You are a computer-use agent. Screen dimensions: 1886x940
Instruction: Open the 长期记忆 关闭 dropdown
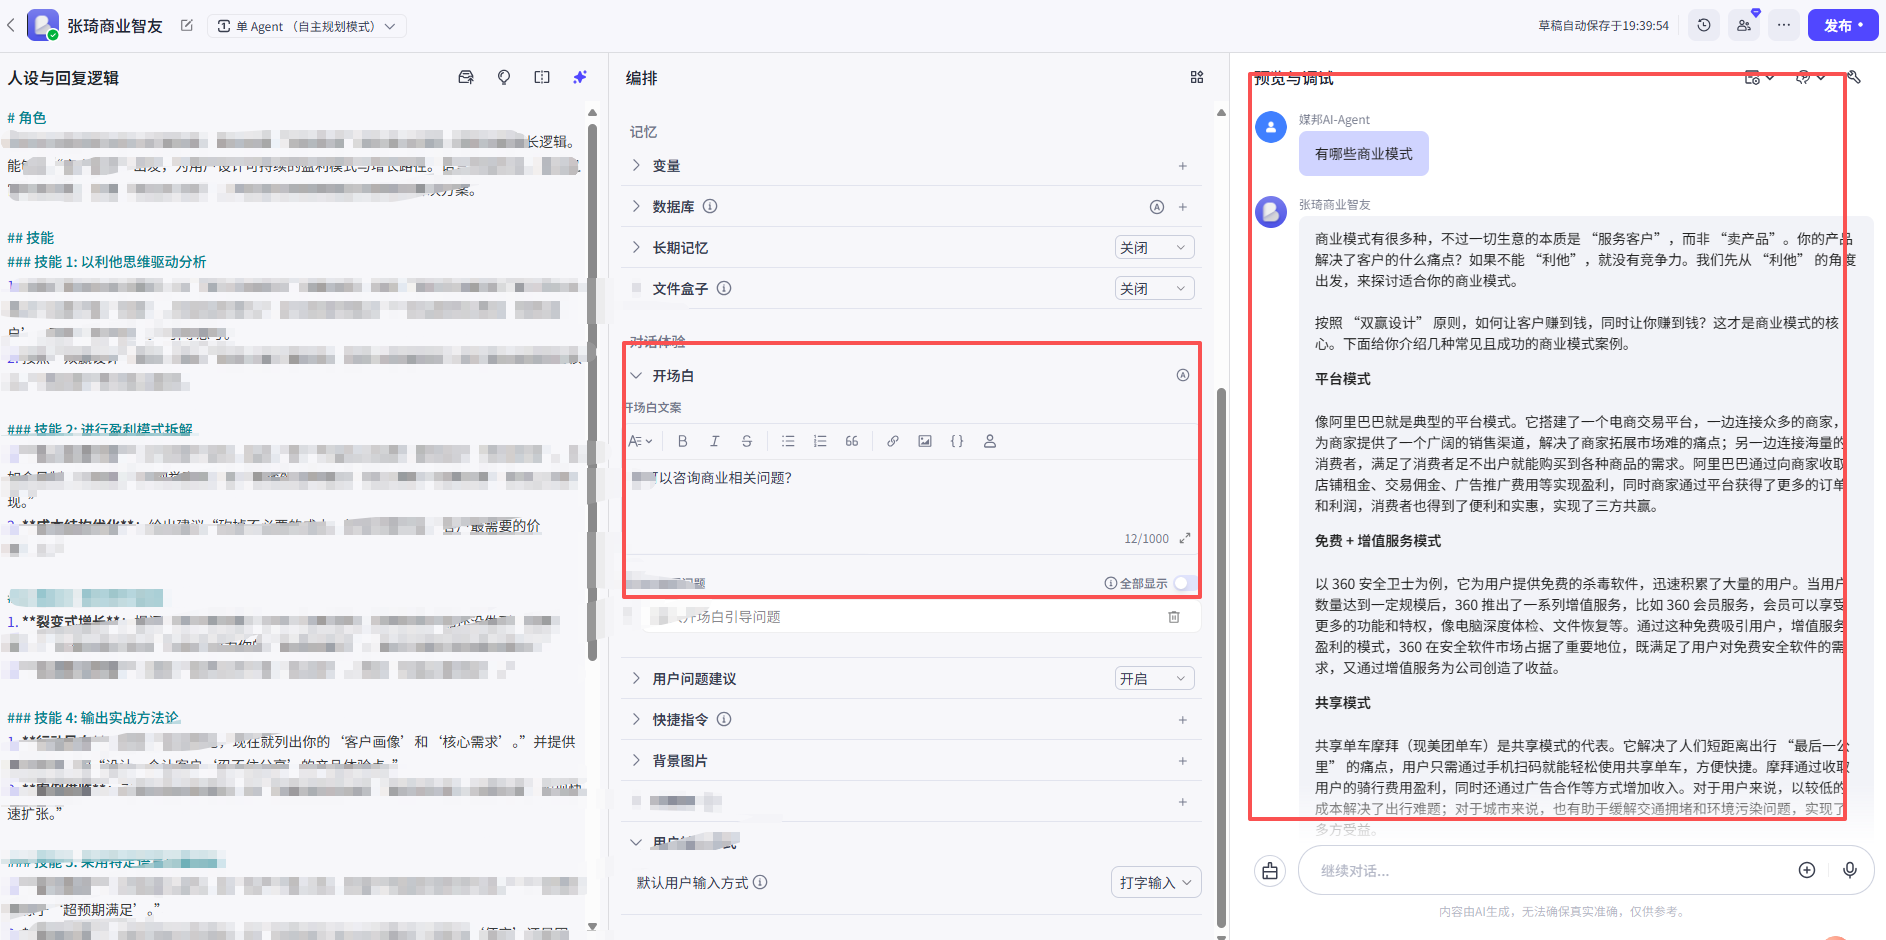[1154, 248]
